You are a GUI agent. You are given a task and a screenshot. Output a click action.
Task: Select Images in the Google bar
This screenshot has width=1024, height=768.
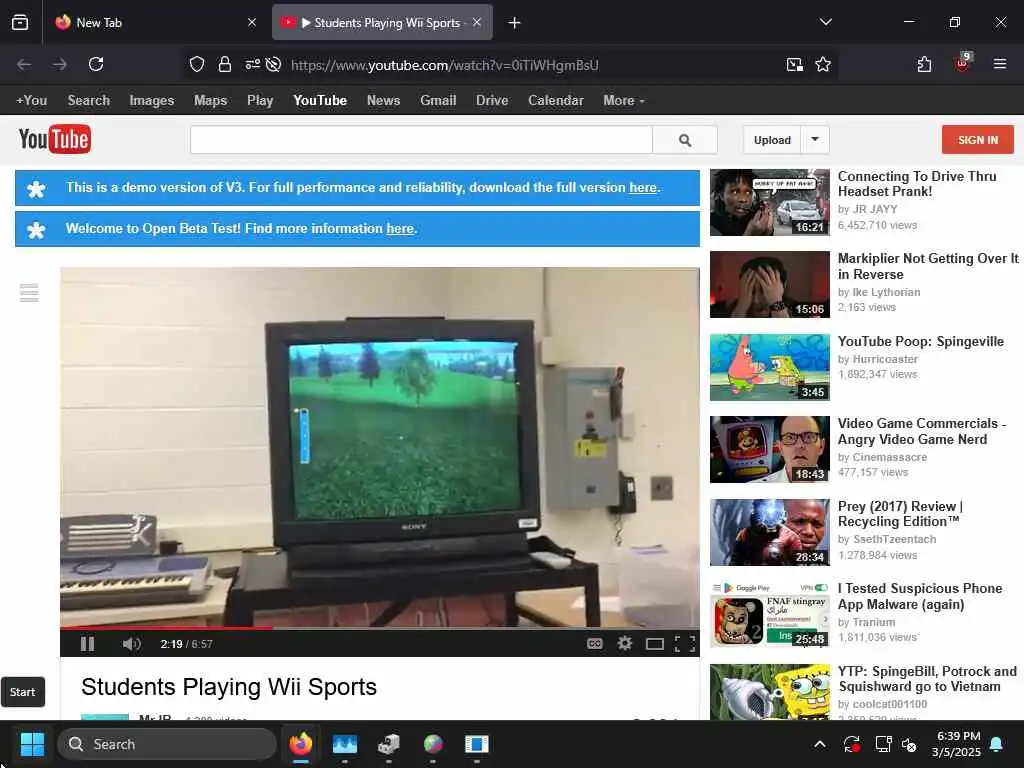(x=152, y=101)
